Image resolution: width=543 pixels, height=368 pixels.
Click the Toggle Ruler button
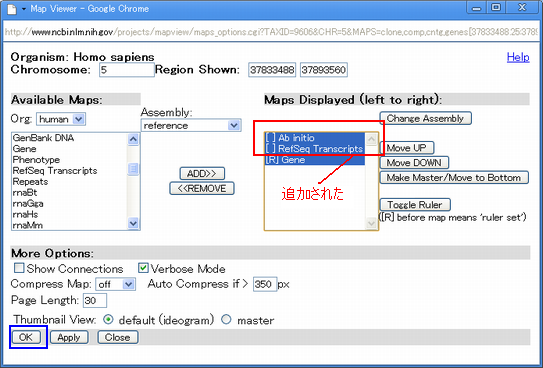(415, 205)
